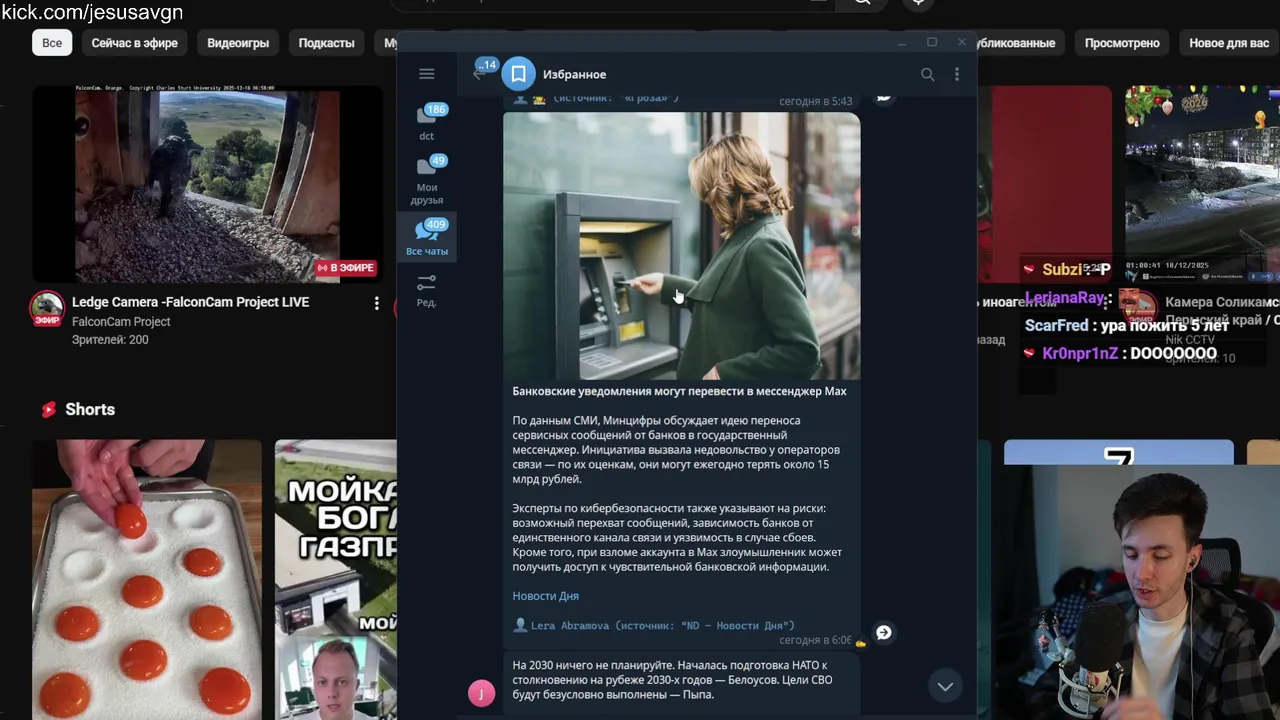
Task: Go back using Telegram's back arrow
Action: click(479, 73)
